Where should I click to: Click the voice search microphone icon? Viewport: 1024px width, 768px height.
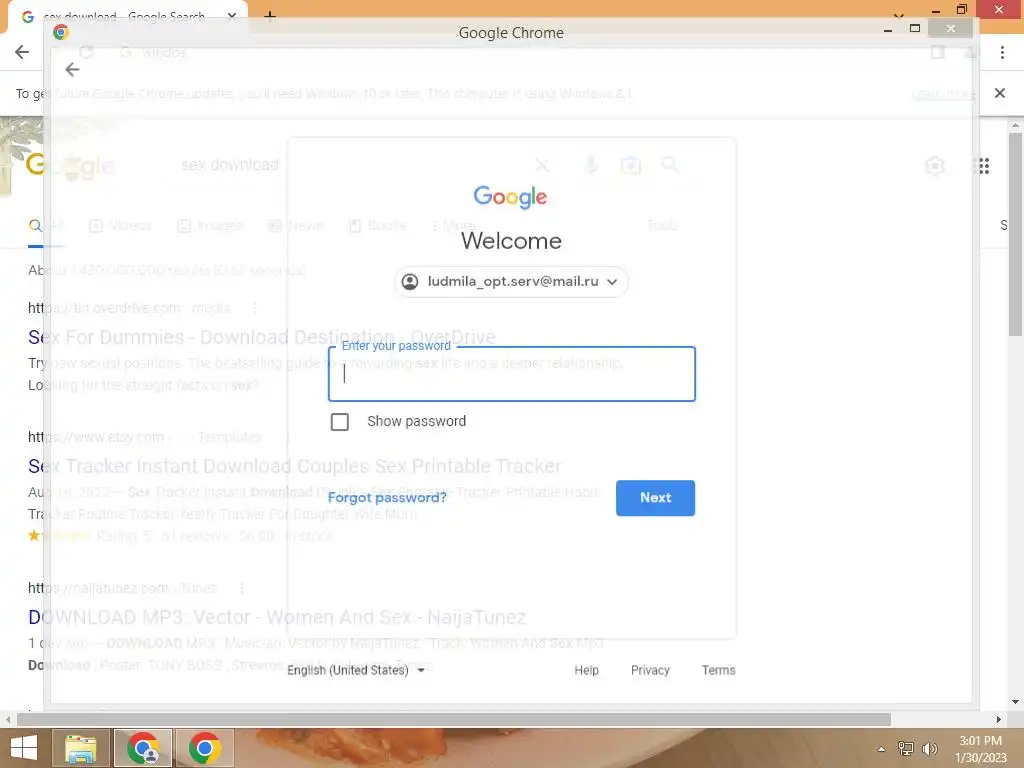pyautogui.click(x=591, y=165)
